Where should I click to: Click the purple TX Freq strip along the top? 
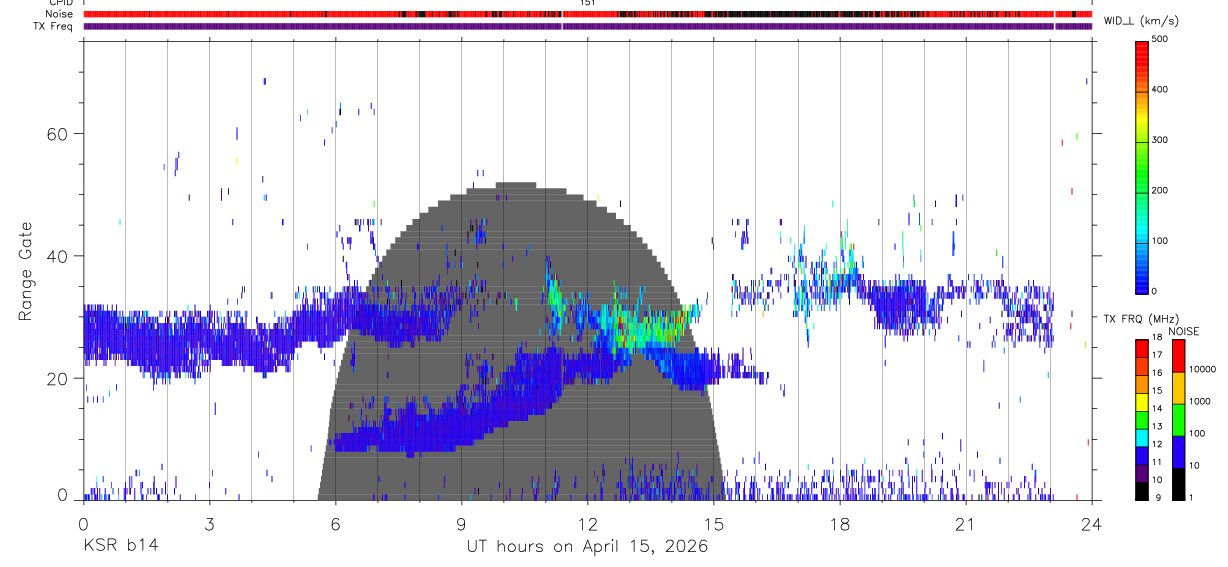587,25
